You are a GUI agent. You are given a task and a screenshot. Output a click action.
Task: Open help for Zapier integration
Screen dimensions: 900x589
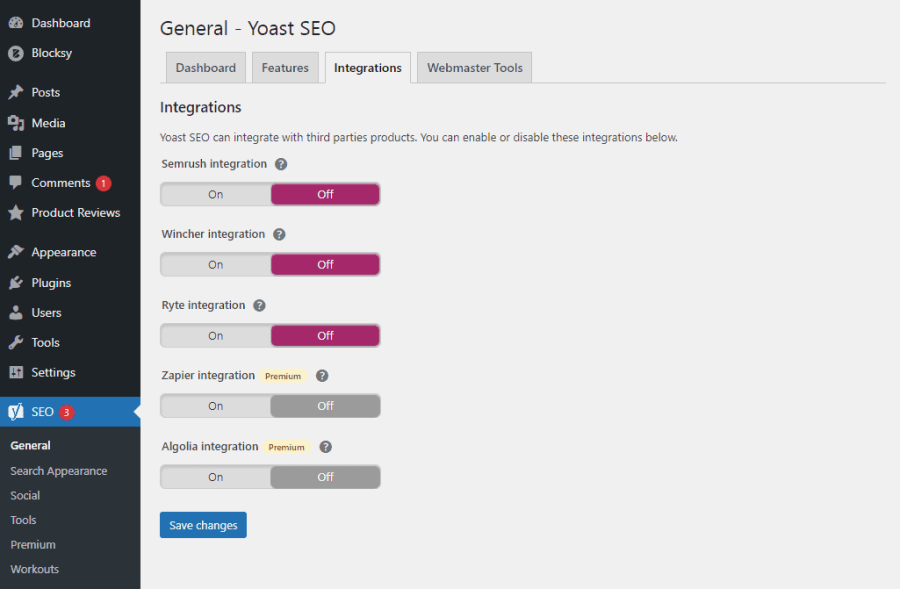(322, 376)
